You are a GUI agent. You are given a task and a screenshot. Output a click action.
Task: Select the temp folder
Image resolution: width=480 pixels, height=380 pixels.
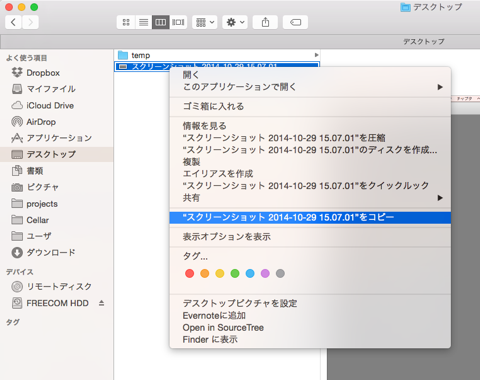[x=217, y=55]
